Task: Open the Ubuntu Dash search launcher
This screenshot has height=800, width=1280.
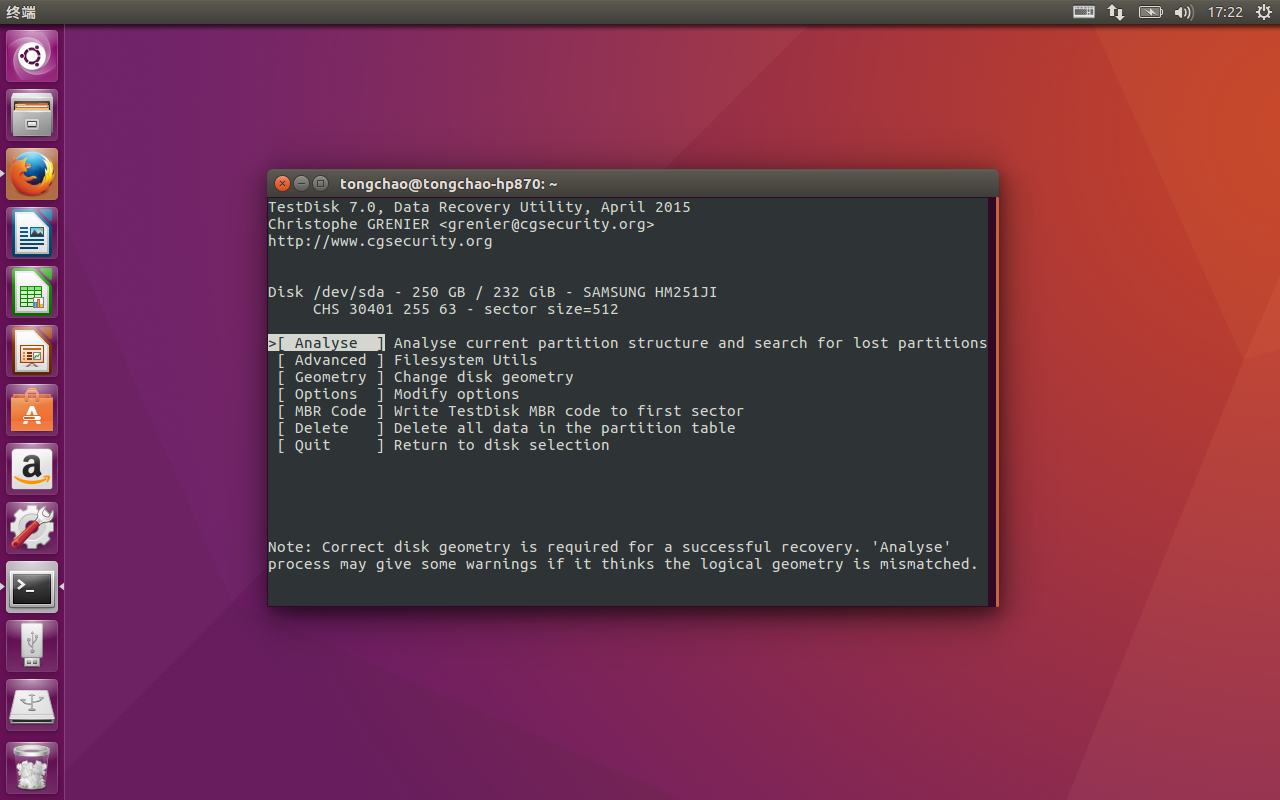Action: (32, 56)
